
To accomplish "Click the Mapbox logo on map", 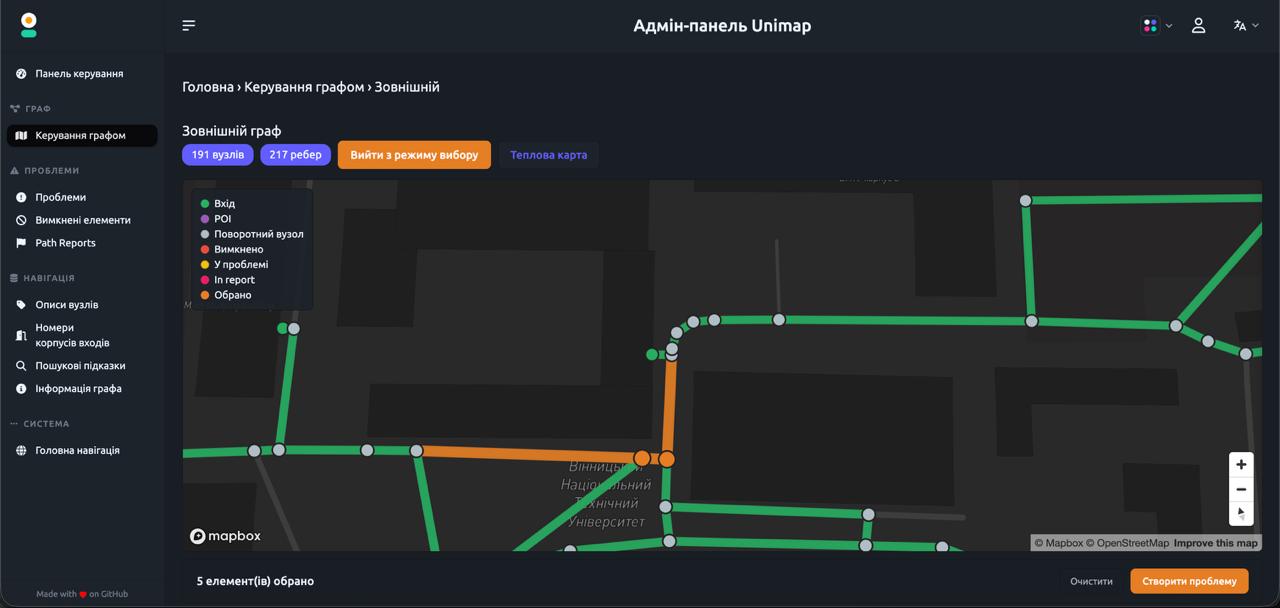I will pos(226,536).
